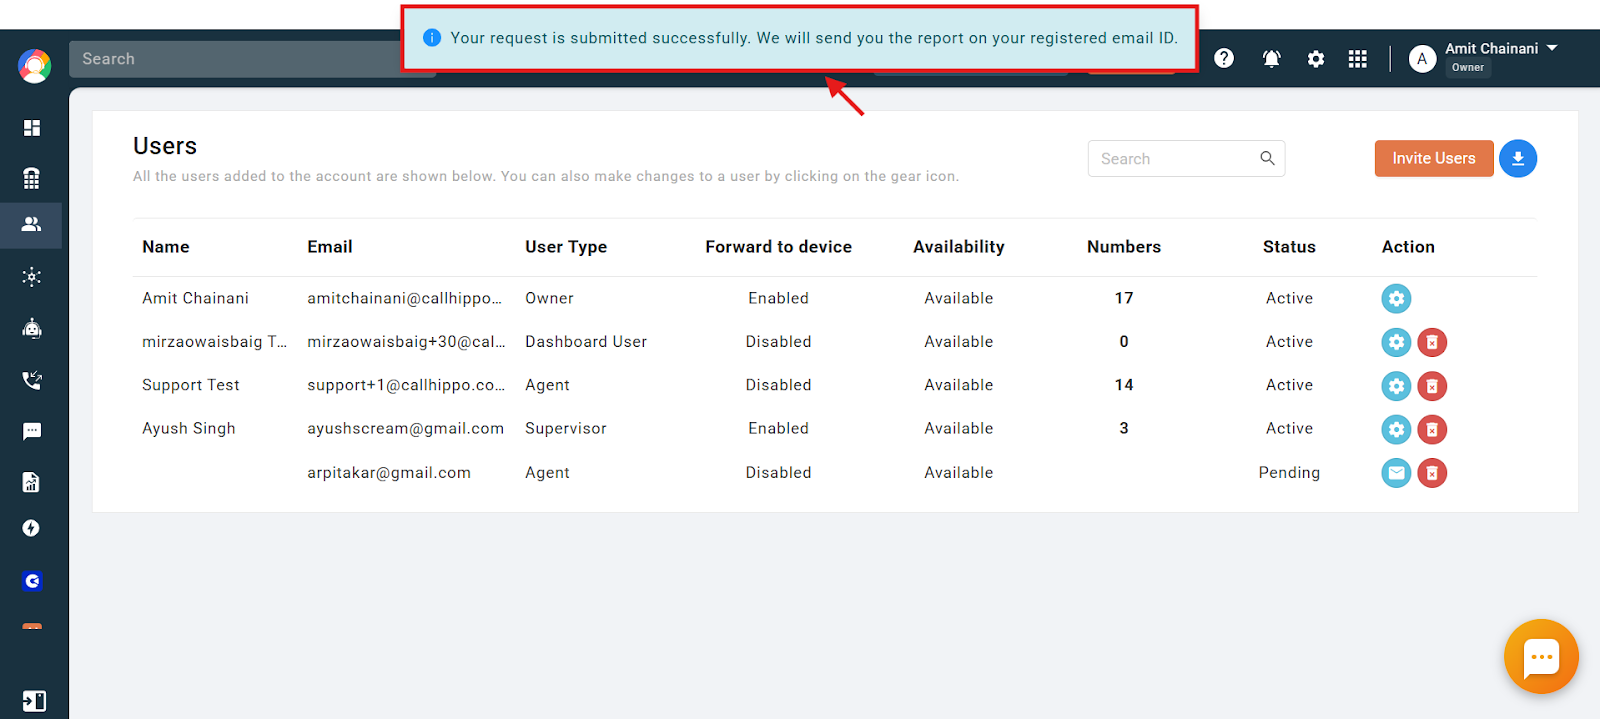This screenshot has width=1600, height=719.
Task: Click the top navigation Search field
Action: pos(235,59)
